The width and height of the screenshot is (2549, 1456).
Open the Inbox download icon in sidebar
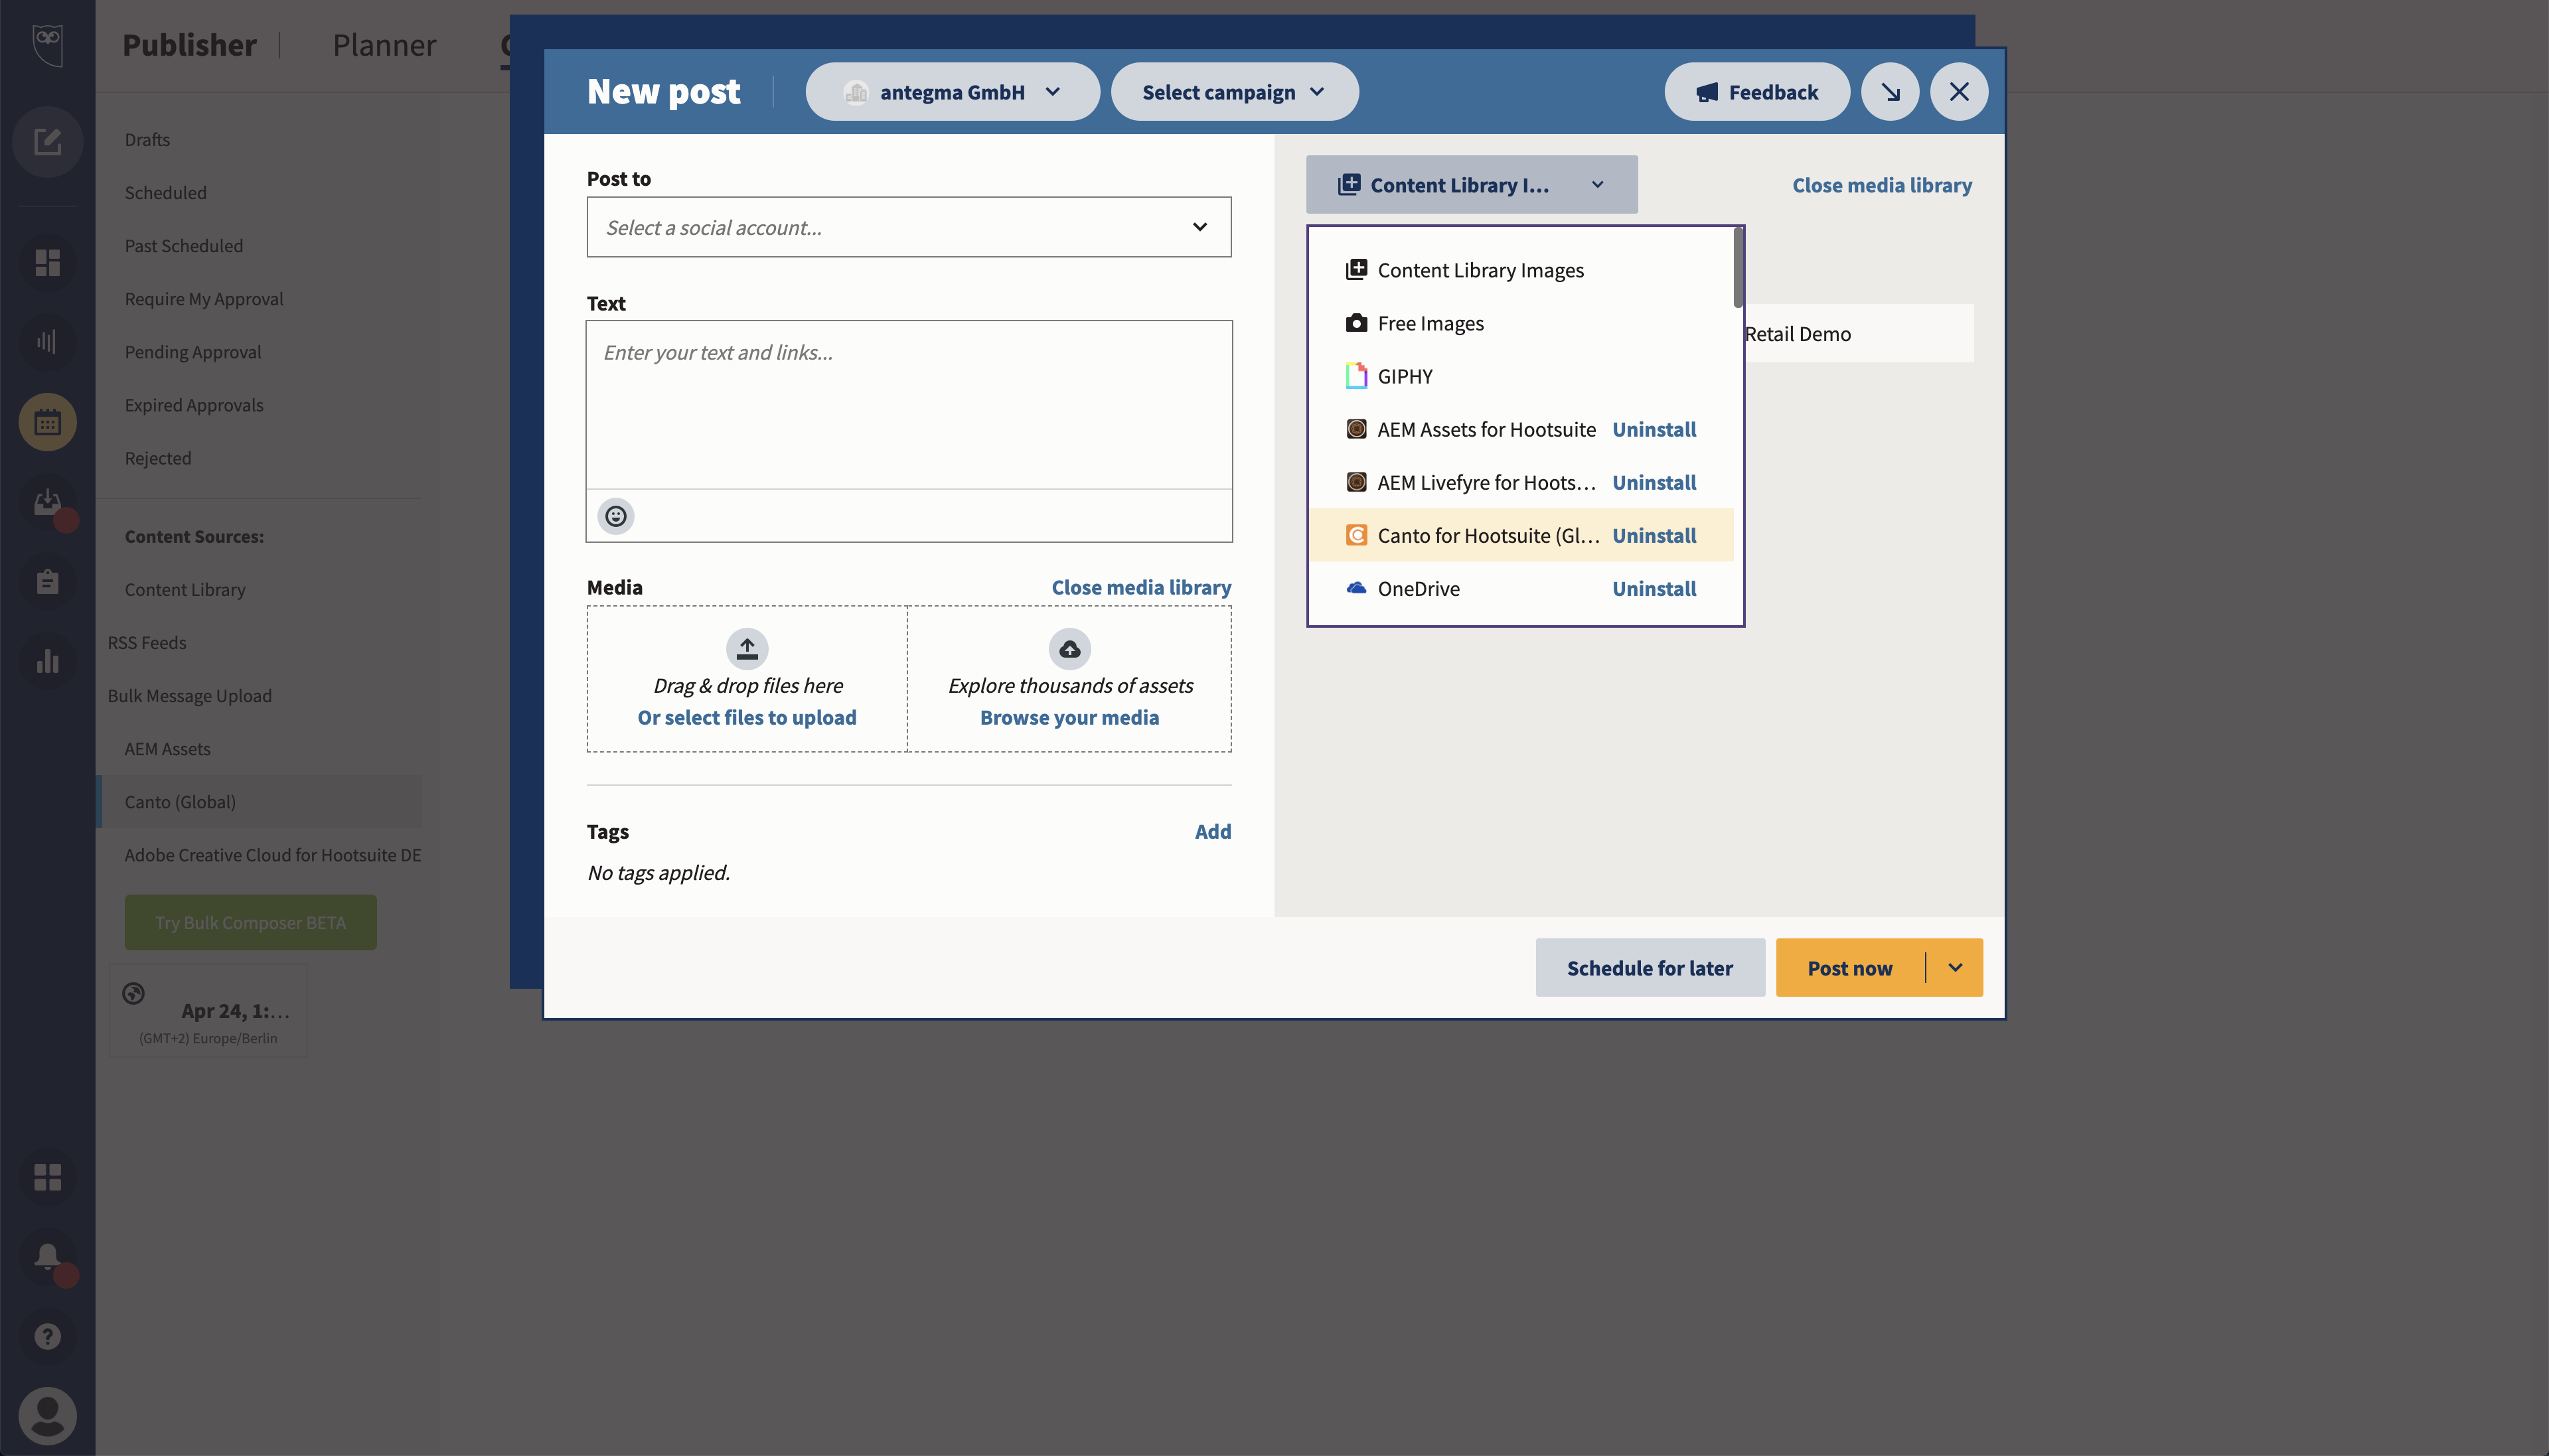[47, 502]
